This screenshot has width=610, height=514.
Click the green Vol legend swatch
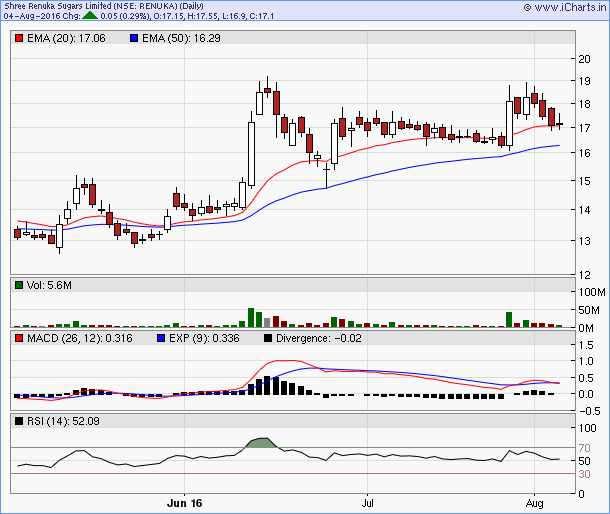tap(18, 285)
